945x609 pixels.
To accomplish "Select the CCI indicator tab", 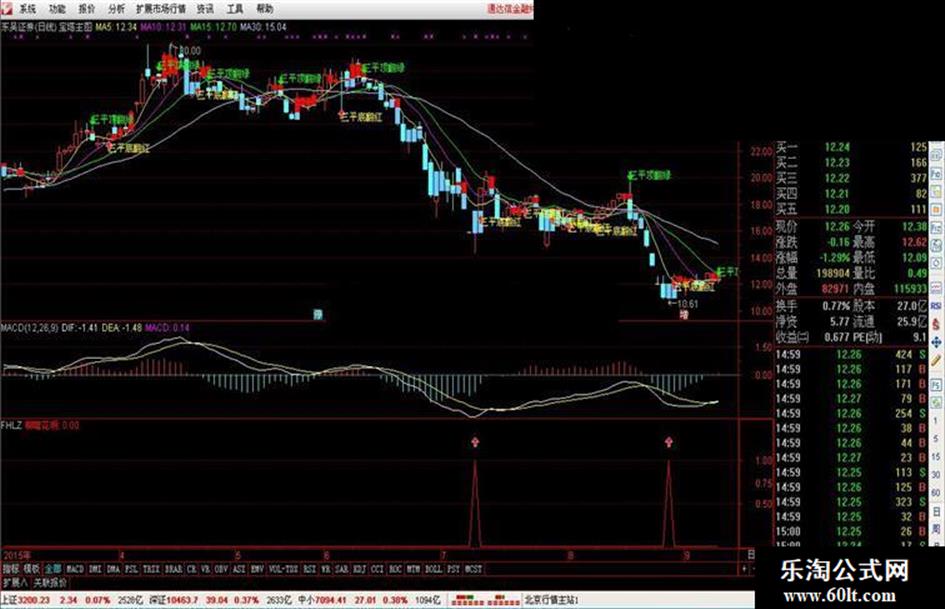I will click(x=376, y=569).
